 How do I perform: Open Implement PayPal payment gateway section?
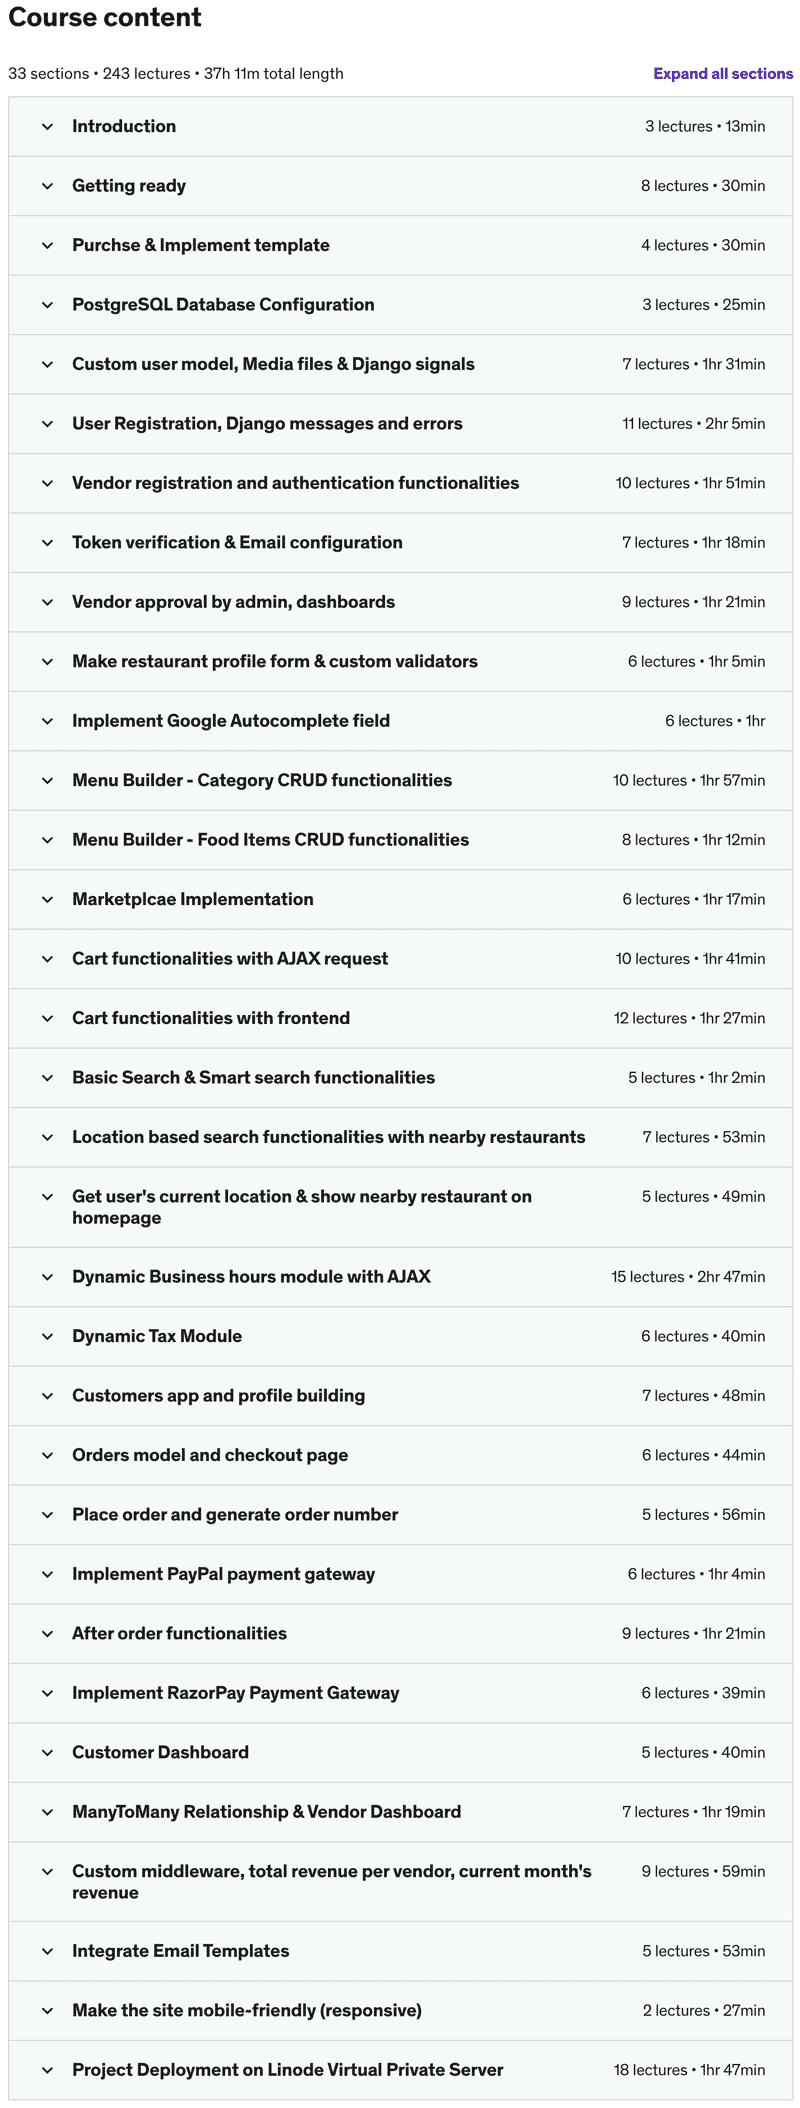coord(223,1575)
